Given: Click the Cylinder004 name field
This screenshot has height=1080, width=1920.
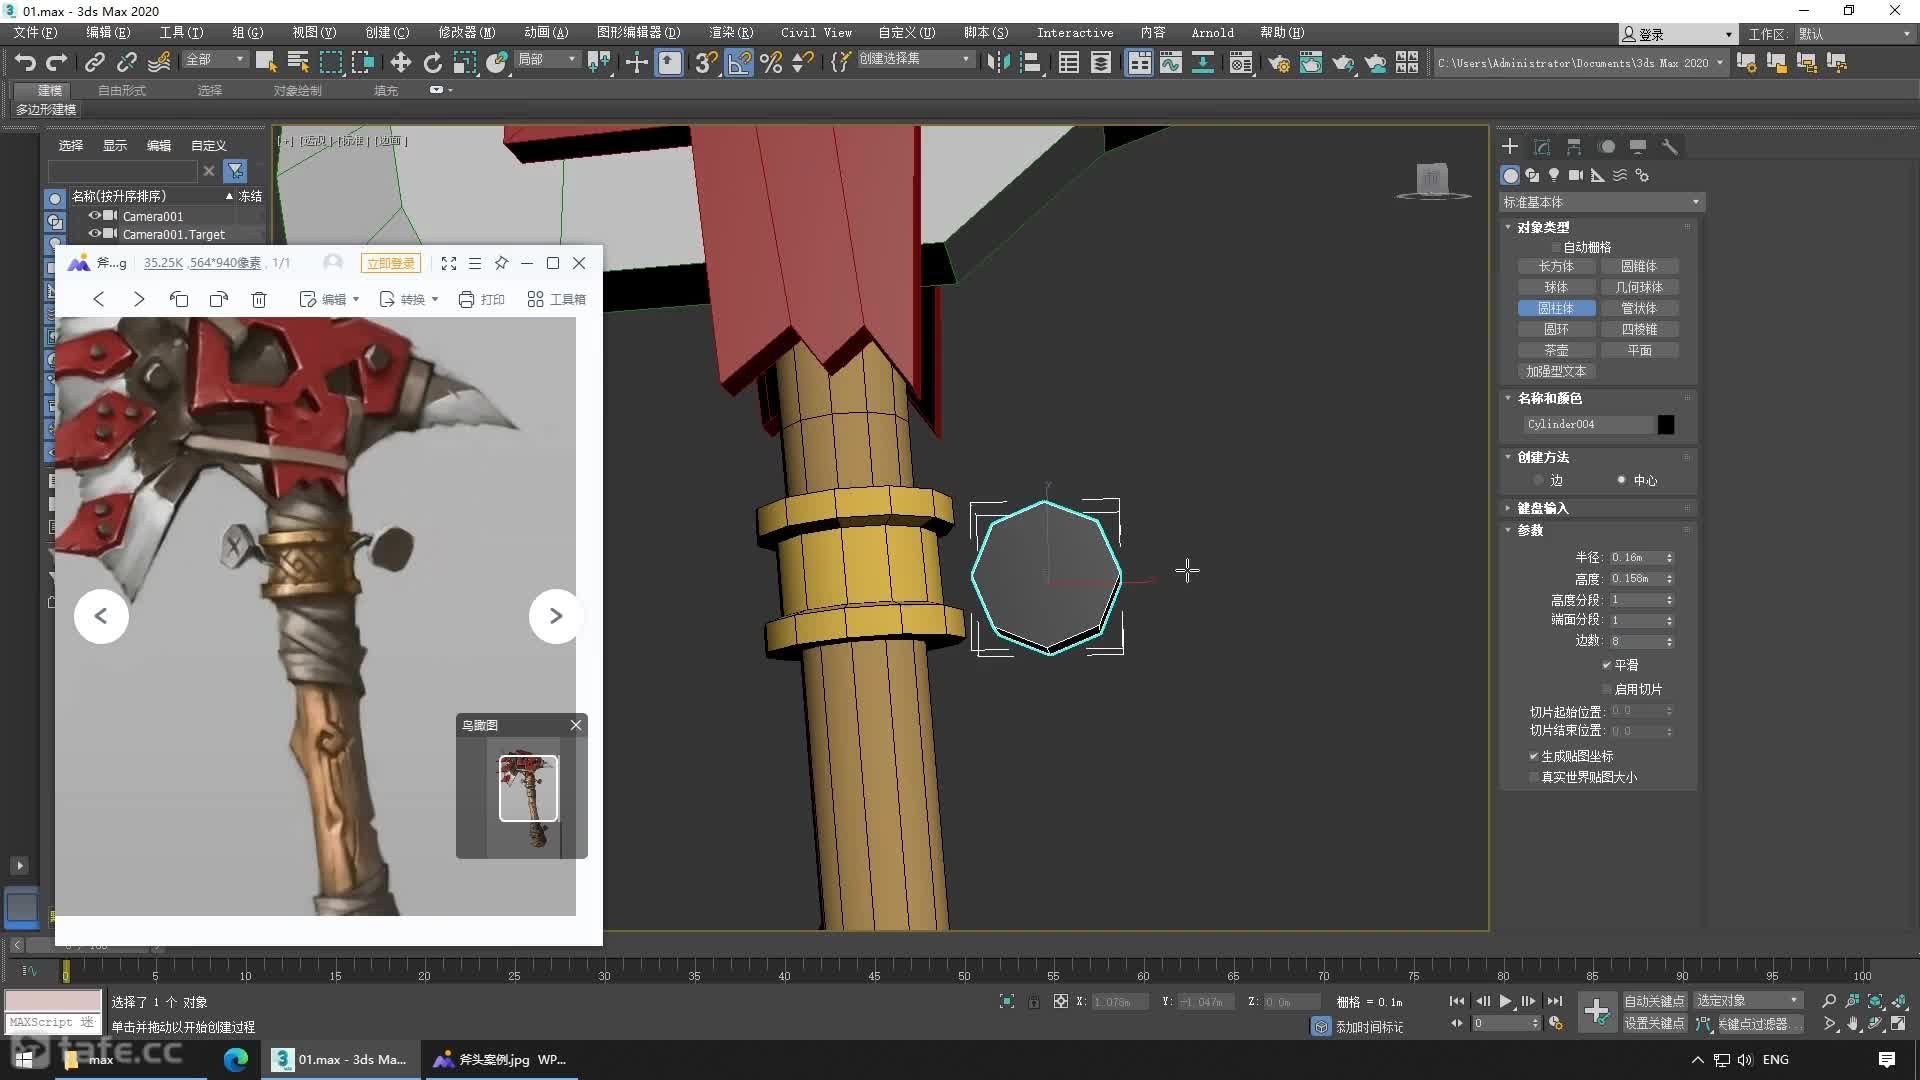Looking at the screenshot, I should click(x=1588, y=424).
